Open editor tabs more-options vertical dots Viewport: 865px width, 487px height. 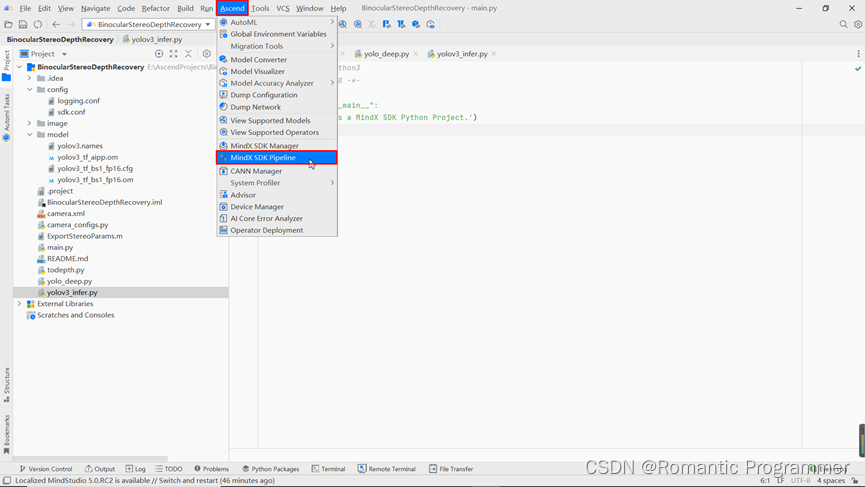click(x=858, y=53)
